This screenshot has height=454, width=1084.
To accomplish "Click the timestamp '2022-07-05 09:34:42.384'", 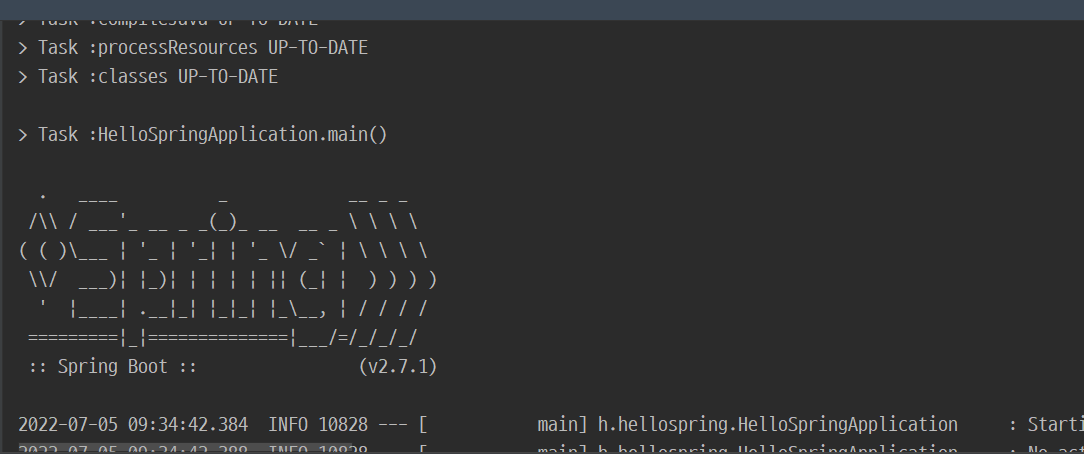I will point(133,424).
